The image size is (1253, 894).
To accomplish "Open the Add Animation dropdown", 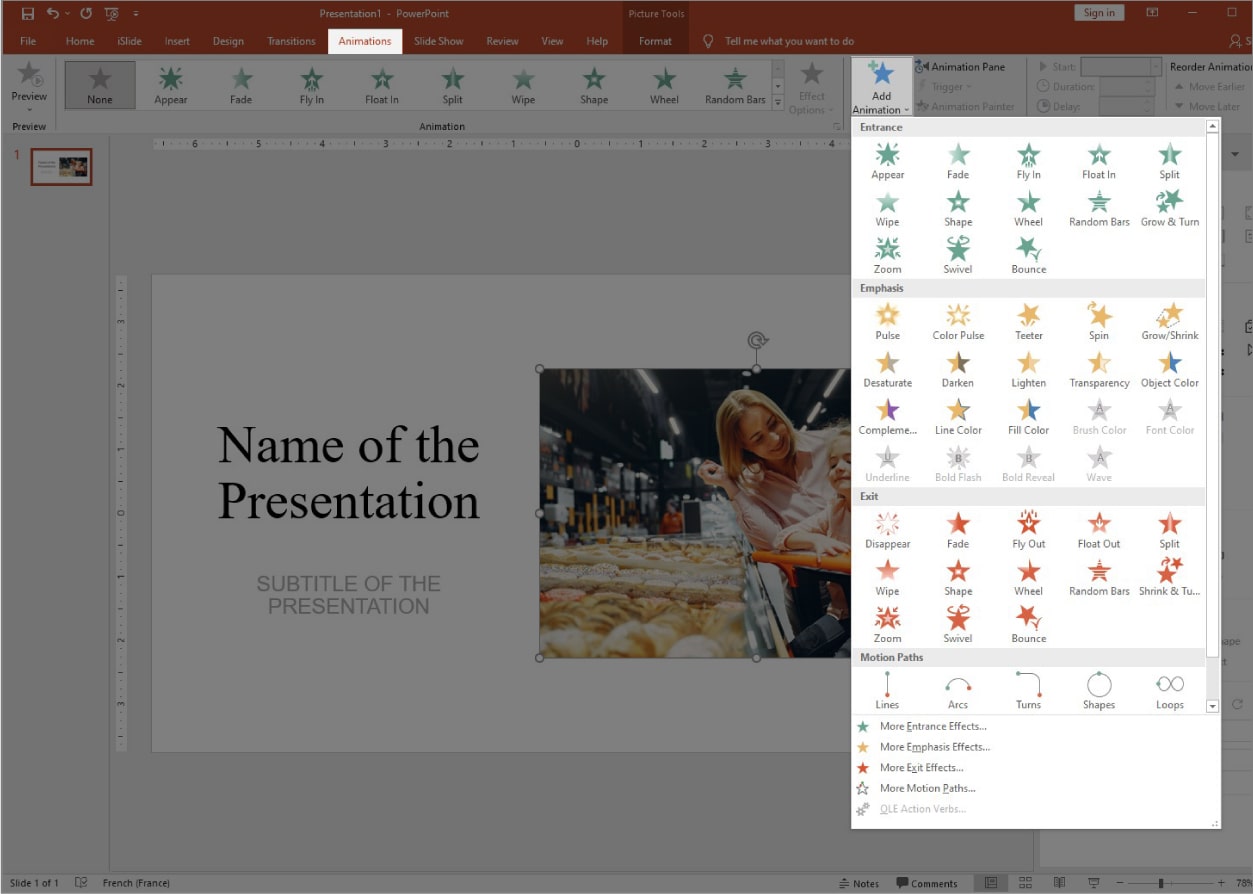I will (881, 88).
